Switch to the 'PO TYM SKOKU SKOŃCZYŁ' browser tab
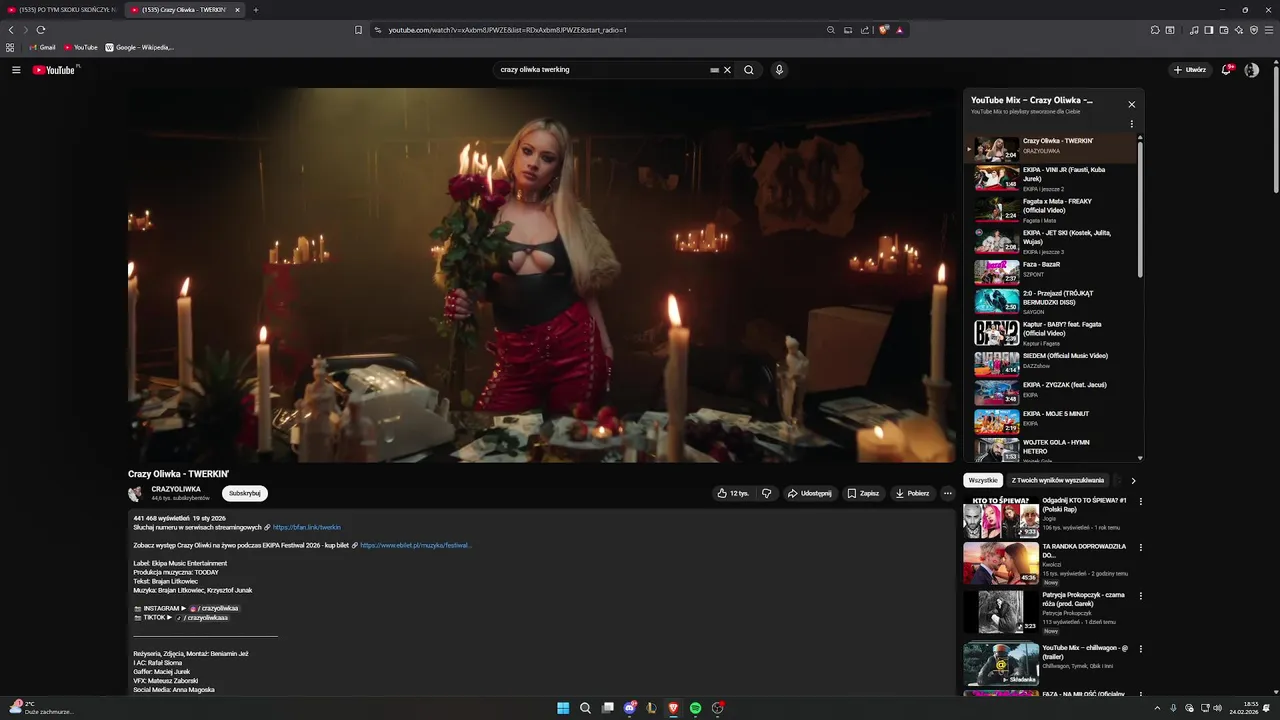Screen dimensions: 1280x720 tap(62, 10)
